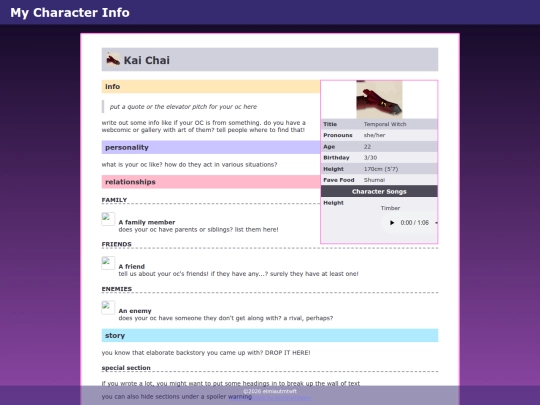Click the quote placeholder text in info
Viewport: 540px width, 405px height.
pyautogui.click(x=183, y=107)
